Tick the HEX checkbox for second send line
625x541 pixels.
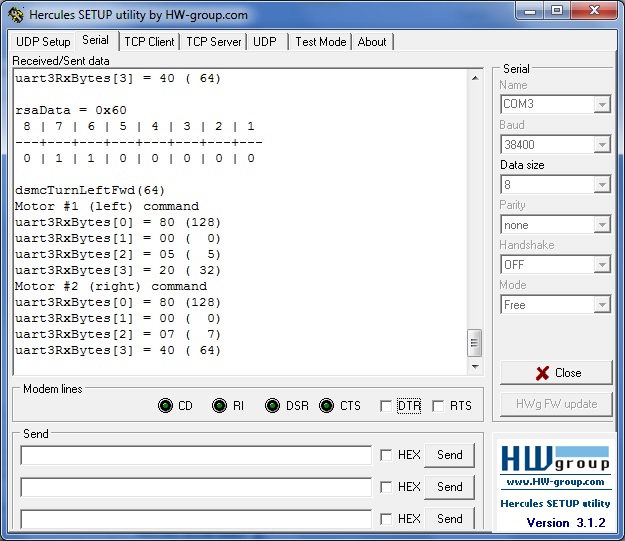(386, 487)
